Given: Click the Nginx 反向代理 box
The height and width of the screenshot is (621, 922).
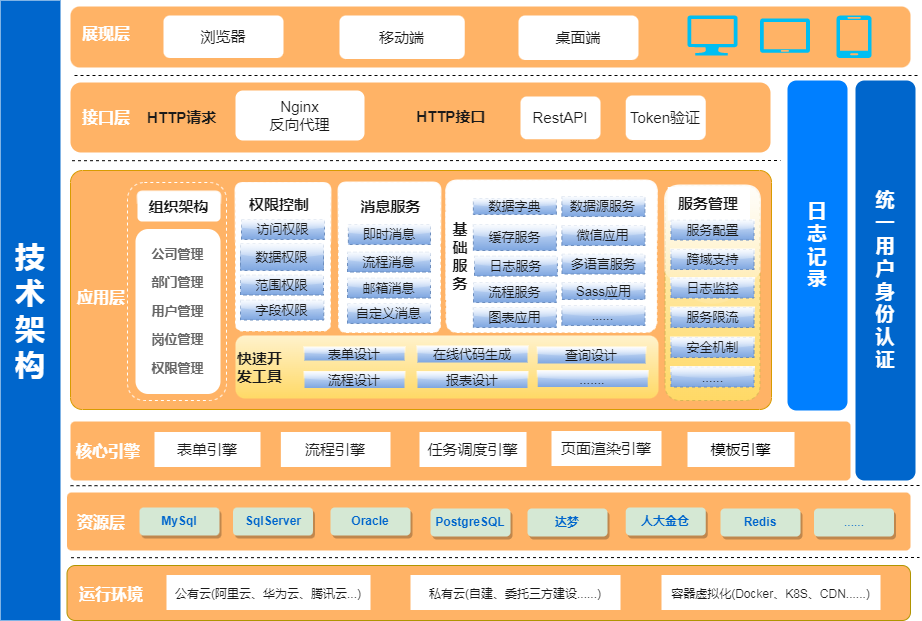Looking at the screenshot, I should point(299,116).
